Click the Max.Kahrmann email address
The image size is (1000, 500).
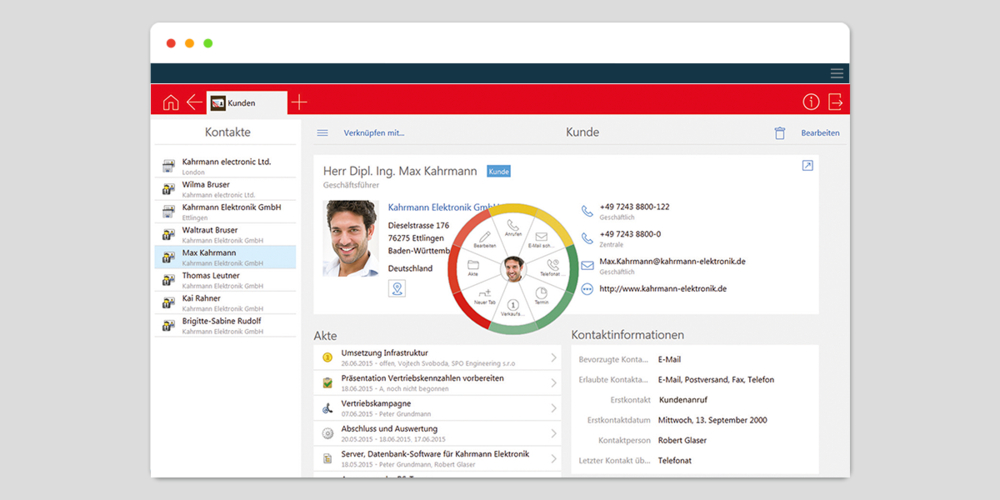coord(672,261)
